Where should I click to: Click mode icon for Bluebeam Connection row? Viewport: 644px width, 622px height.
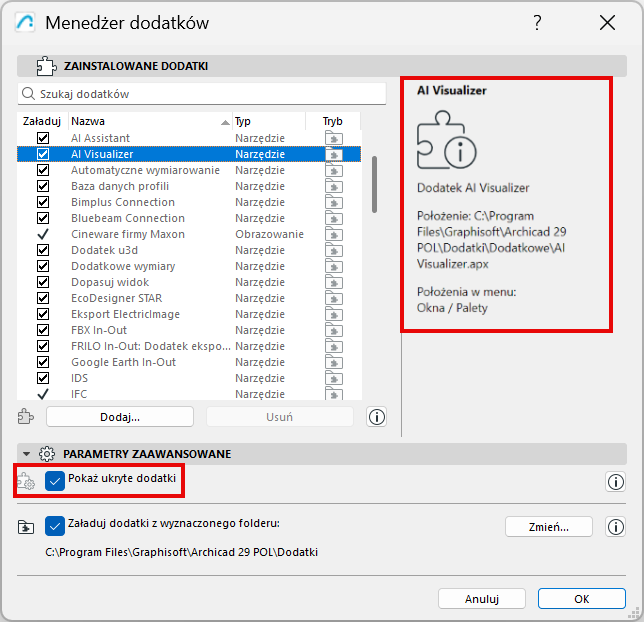pyautogui.click(x=334, y=218)
